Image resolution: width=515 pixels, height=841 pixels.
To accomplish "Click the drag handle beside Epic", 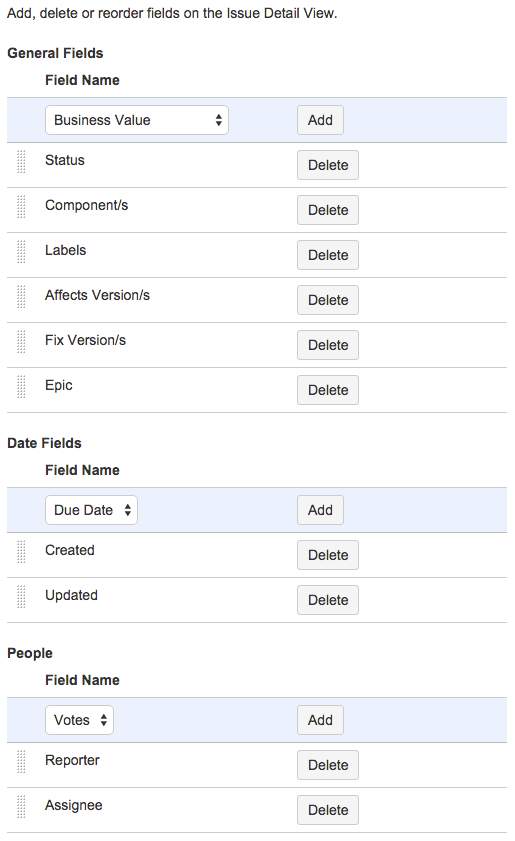I will coord(21,387).
